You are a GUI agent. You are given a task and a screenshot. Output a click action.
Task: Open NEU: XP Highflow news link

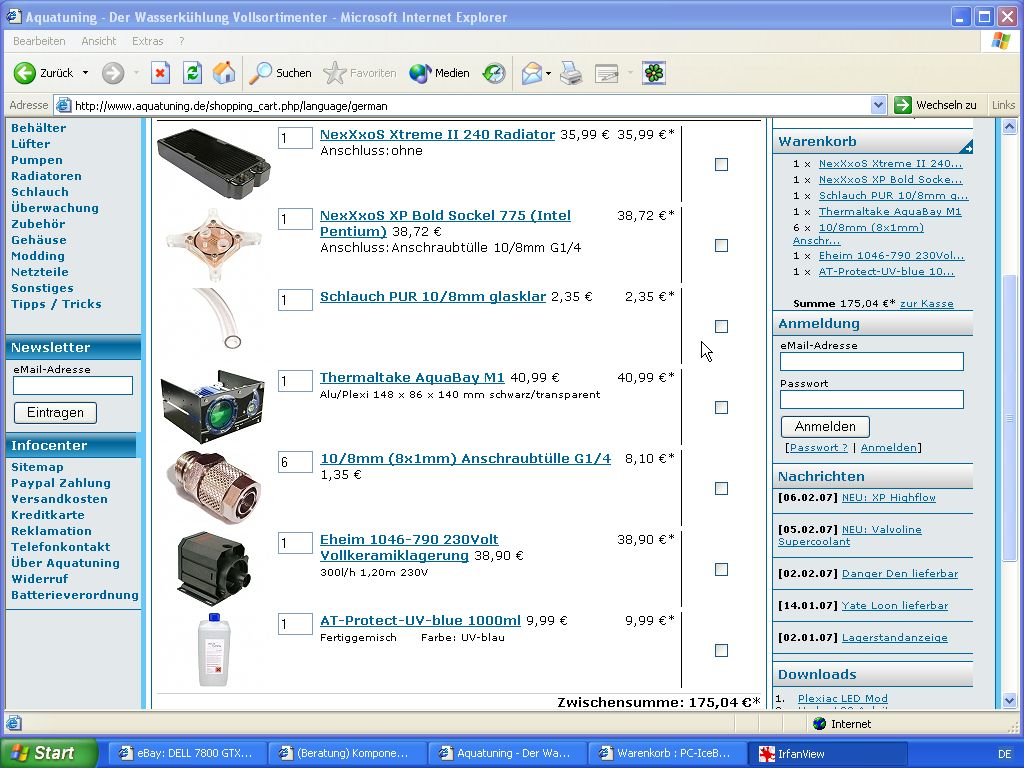coord(889,498)
